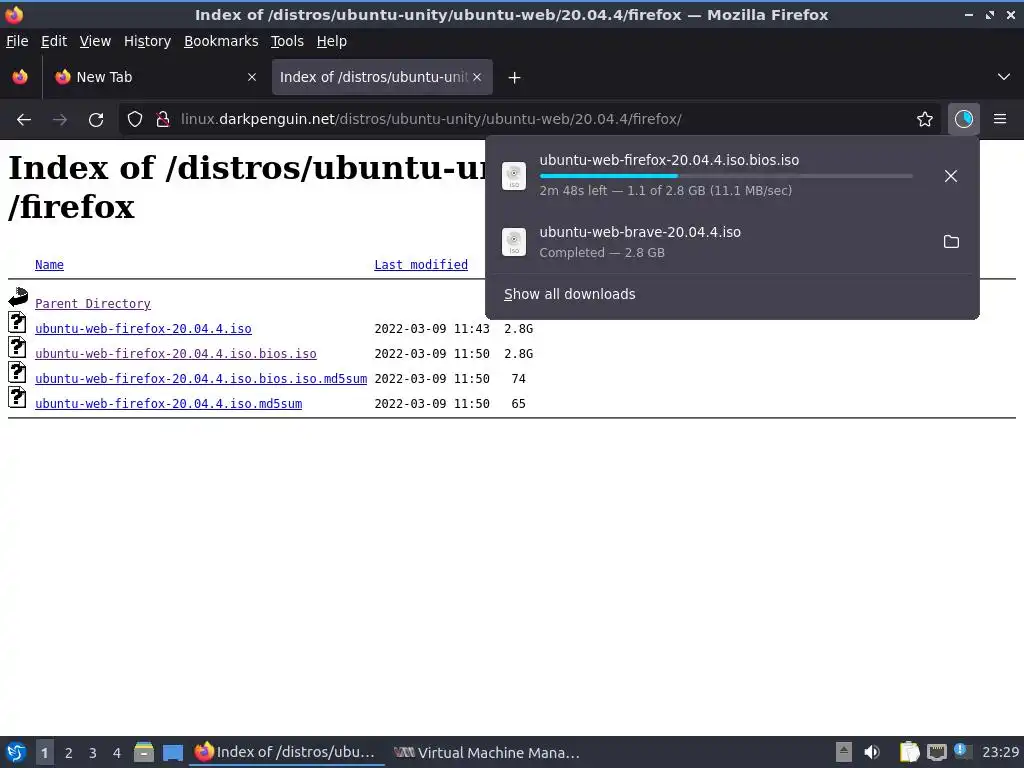Switch to virtual desktop 2
Viewport: 1024px width, 768px height.
pyautogui.click(x=69, y=753)
